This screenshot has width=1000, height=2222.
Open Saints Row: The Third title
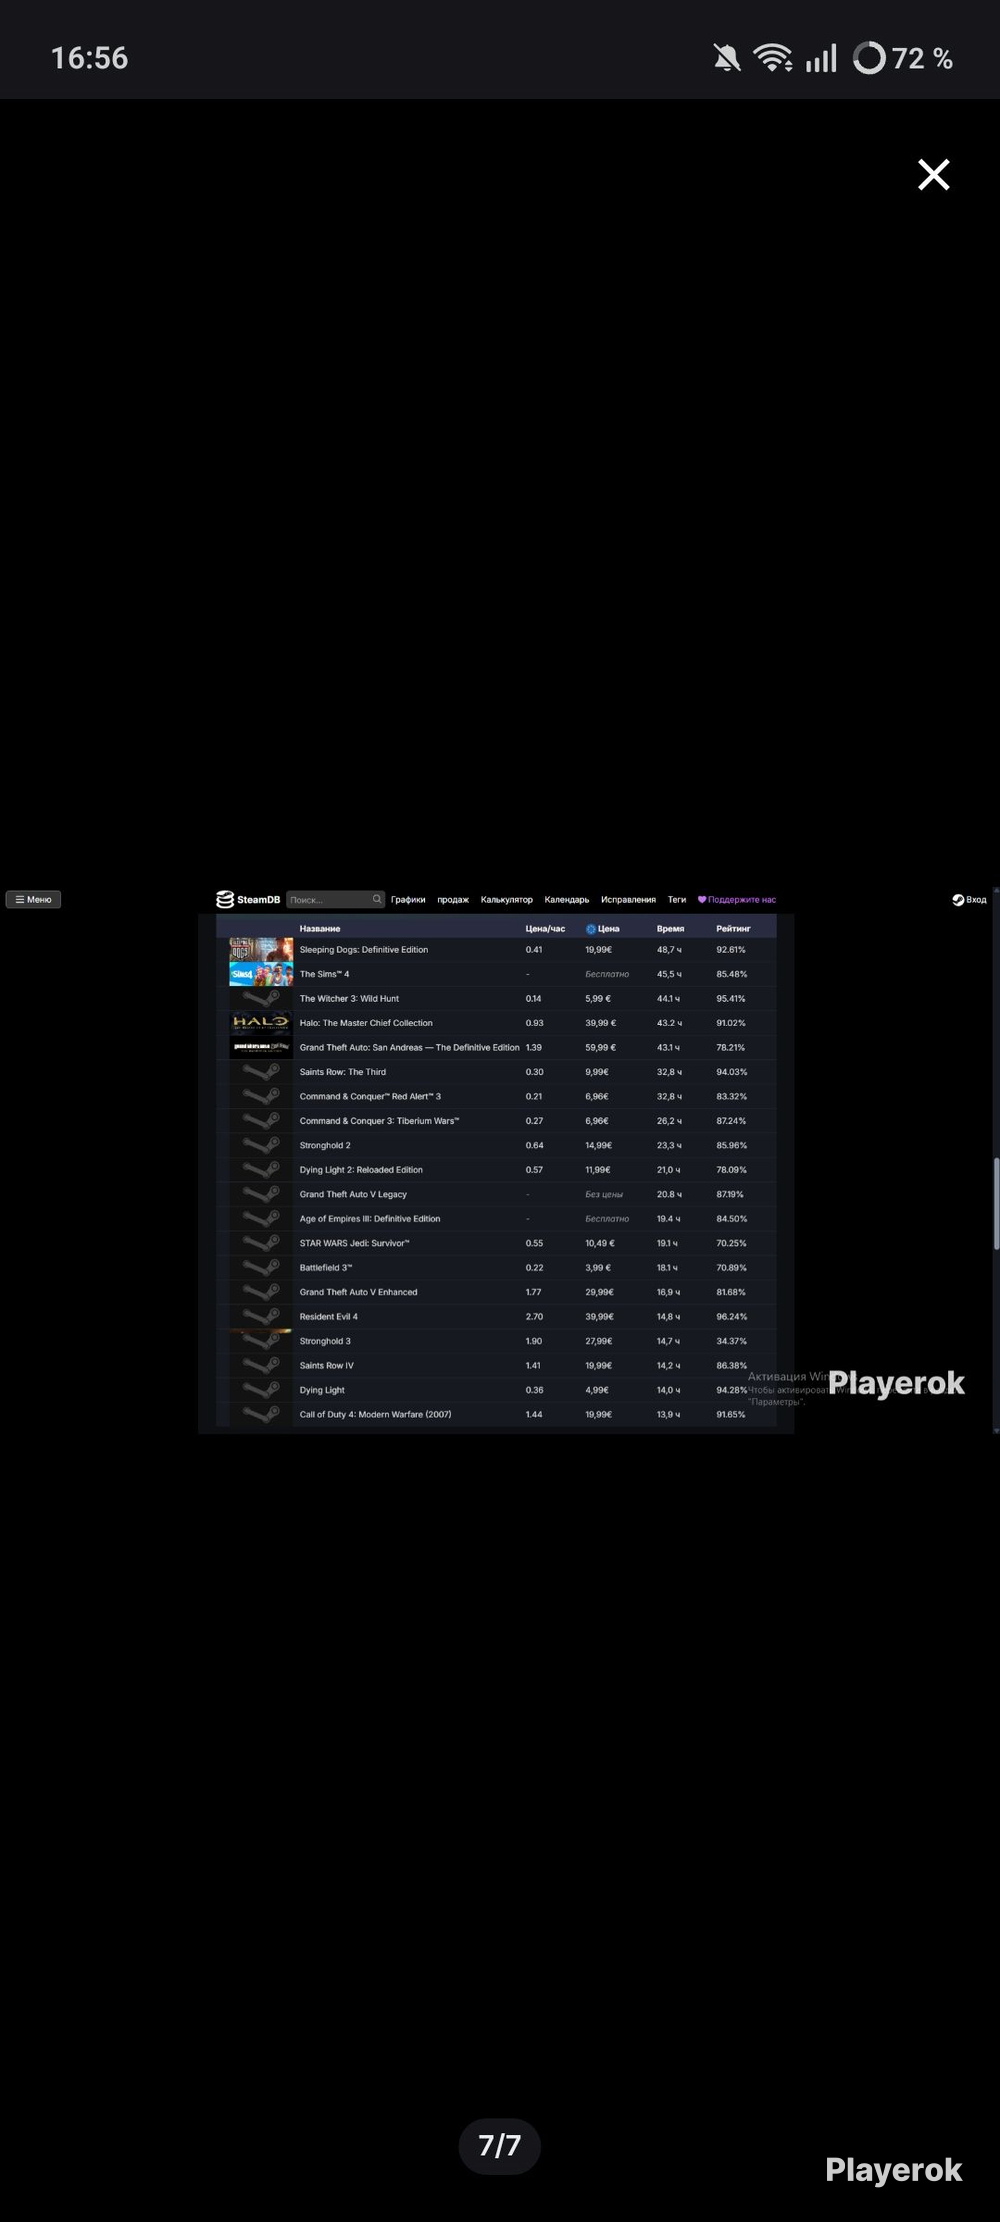pyautogui.click(x=343, y=1071)
